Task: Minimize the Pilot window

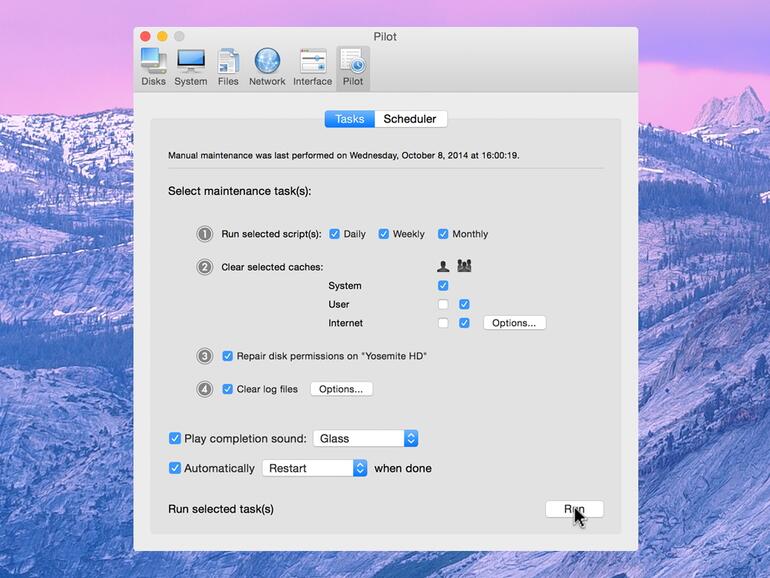Action: (163, 36)
